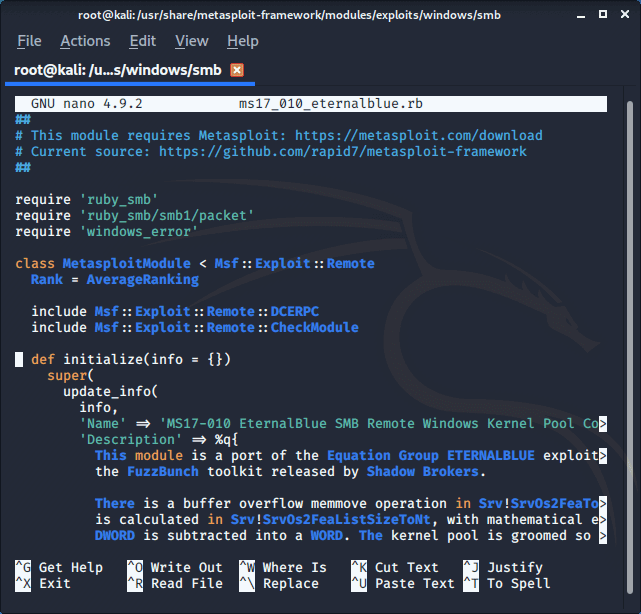
Task: Close the terminal tab with orange X
Action: coord(237,70)
